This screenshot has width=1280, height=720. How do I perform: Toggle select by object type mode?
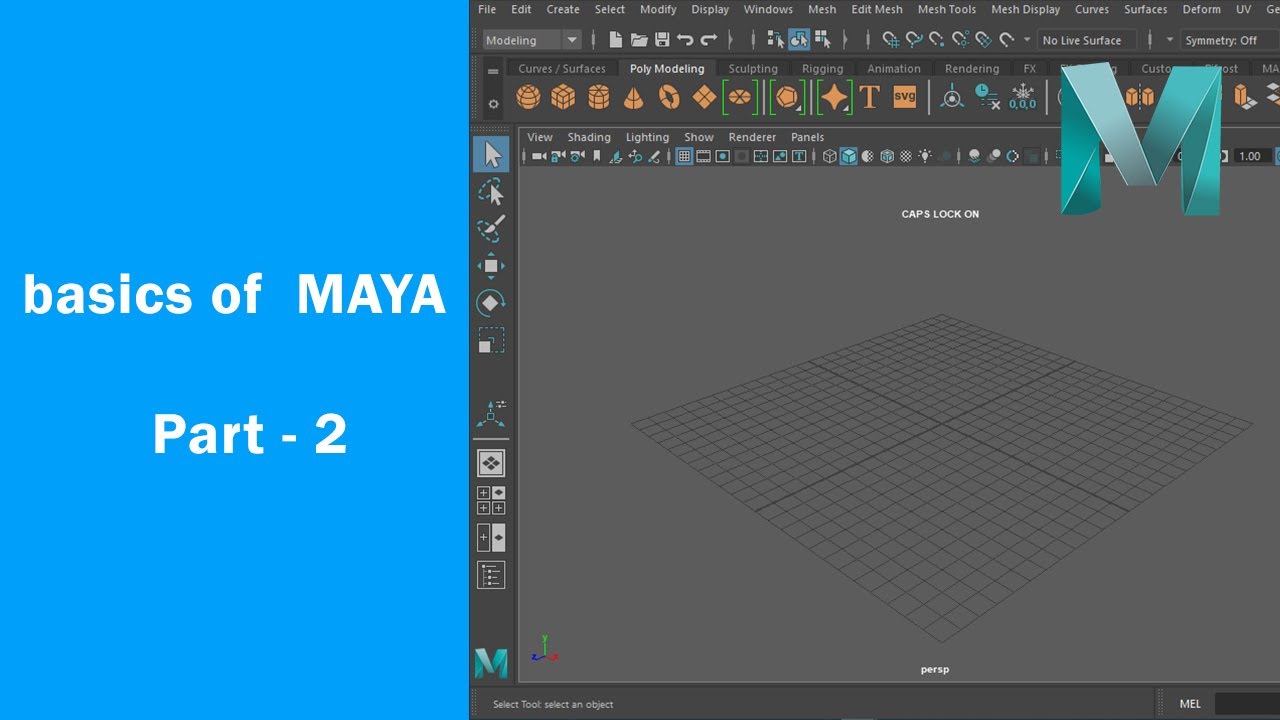point(799,40)
